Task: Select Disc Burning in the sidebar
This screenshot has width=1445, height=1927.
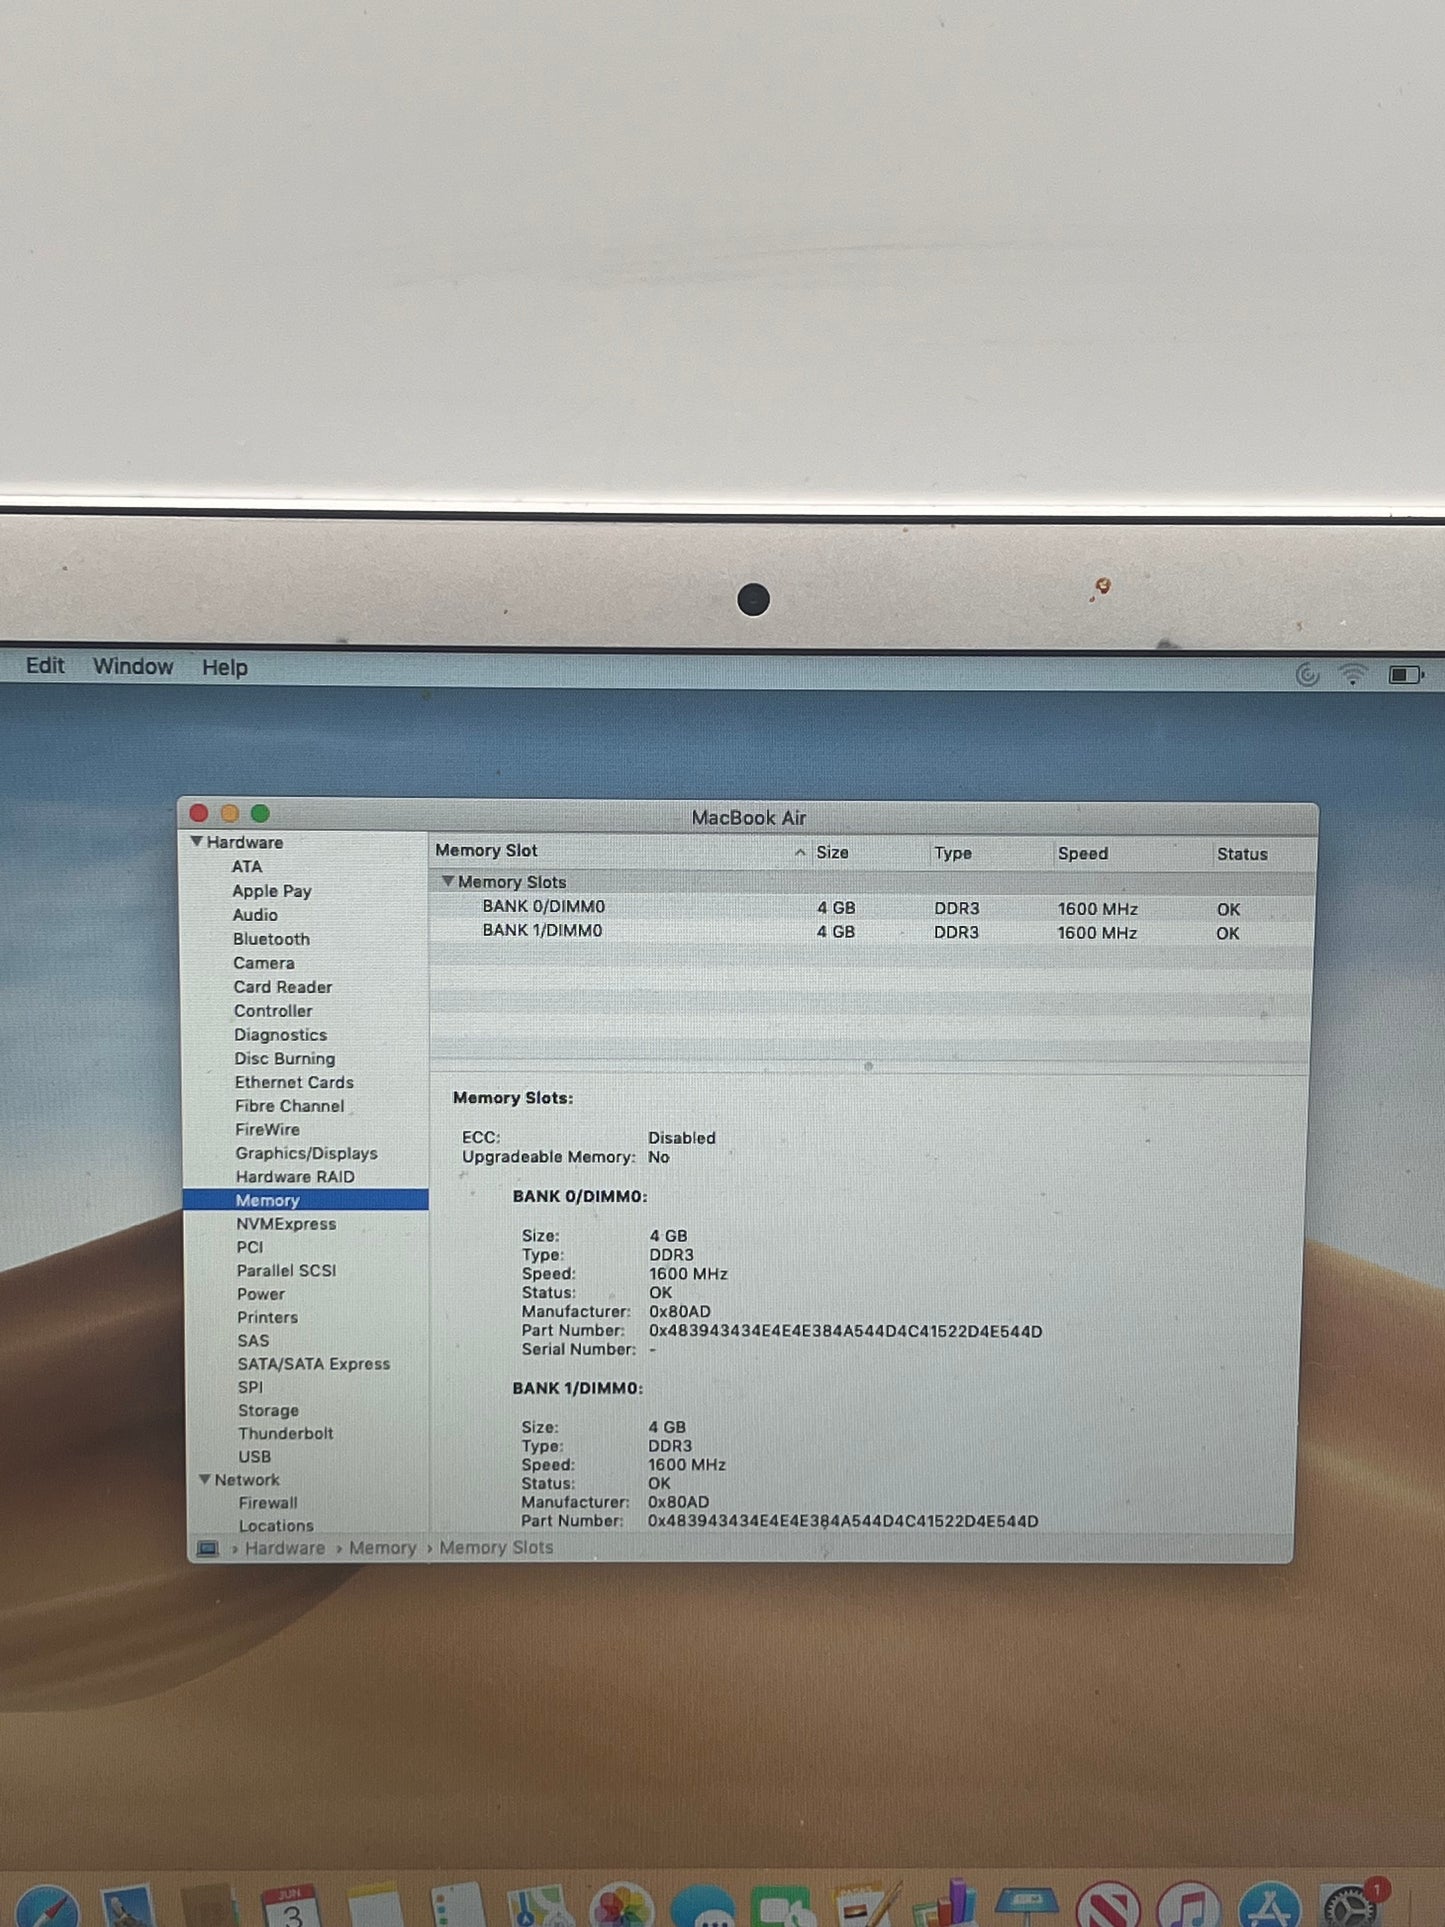Action: coord(285,1058)
